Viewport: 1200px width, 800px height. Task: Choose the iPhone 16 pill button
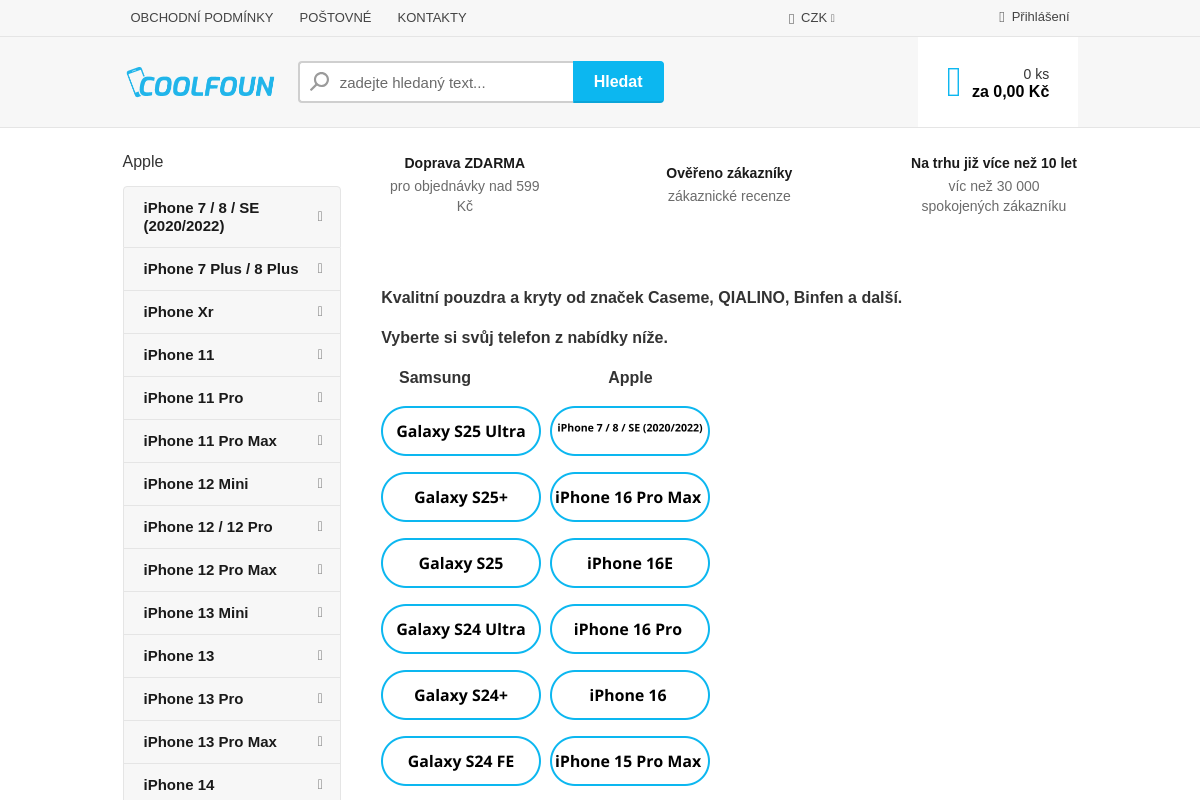pyautogui.click(x=630, y=695)
